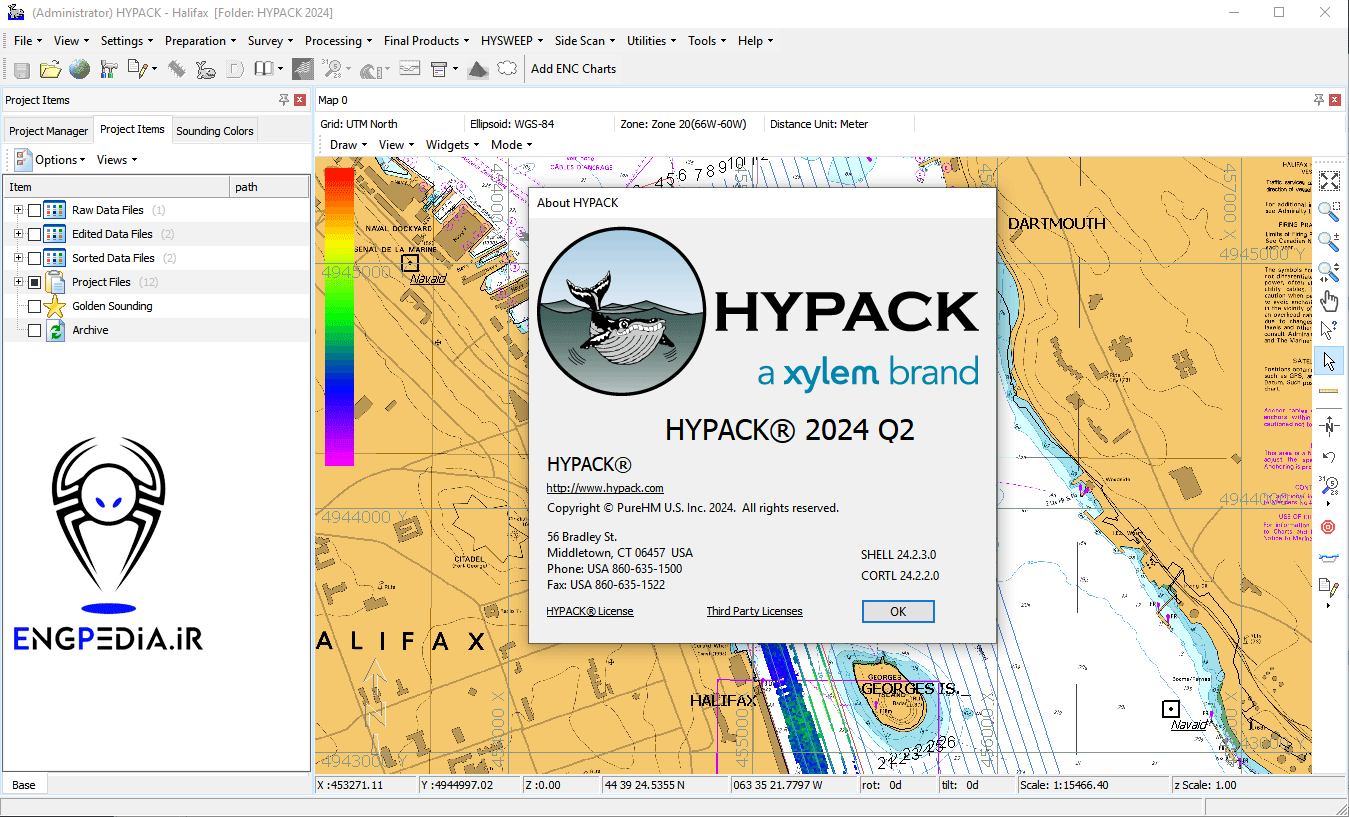Toggle the Raw Data Files checkbox
Viewport: 1349px width, 817px height.
(x=35, y=211)
